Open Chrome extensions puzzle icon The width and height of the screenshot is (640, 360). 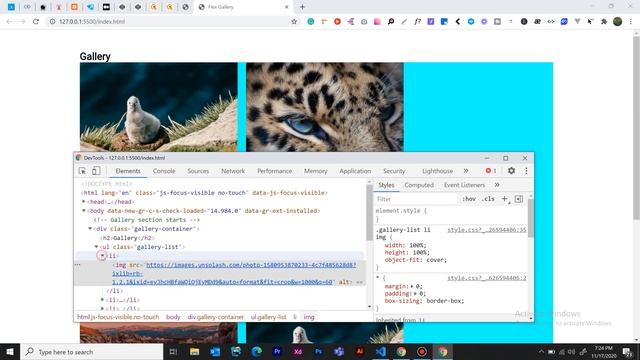[x=604, y=21]
